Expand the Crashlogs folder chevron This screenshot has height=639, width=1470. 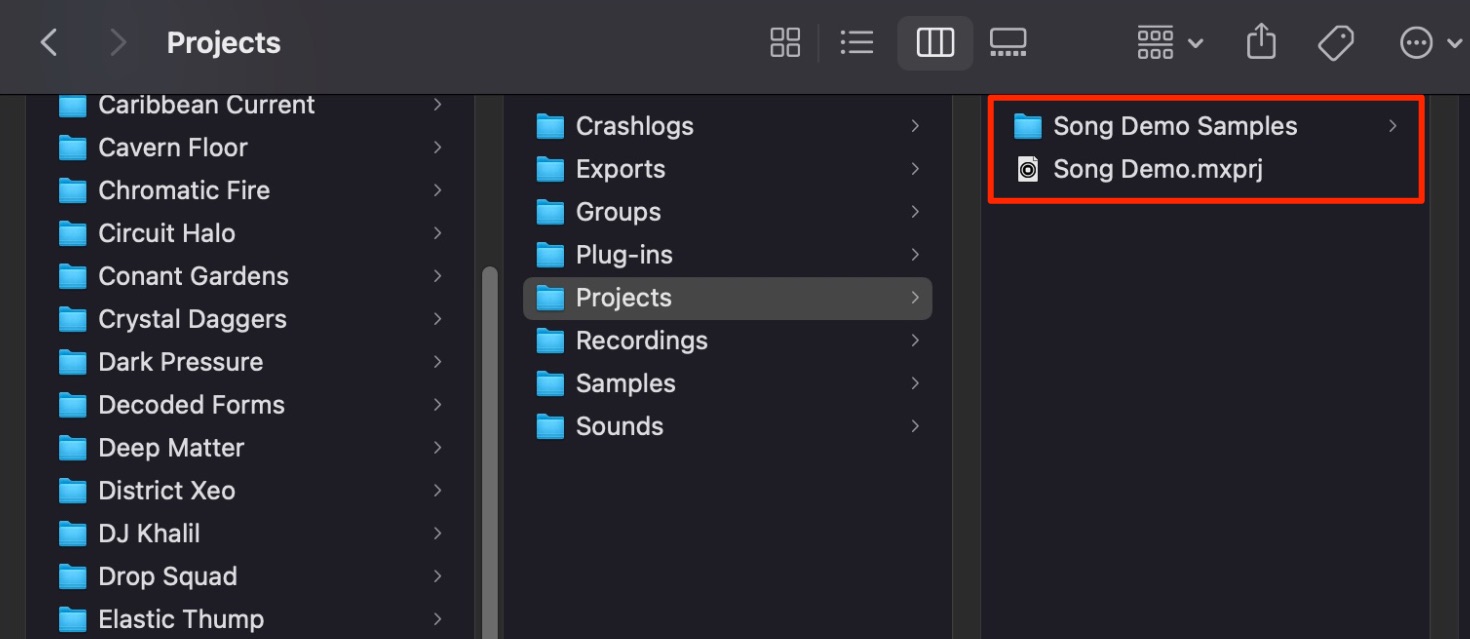click(914, 126)
